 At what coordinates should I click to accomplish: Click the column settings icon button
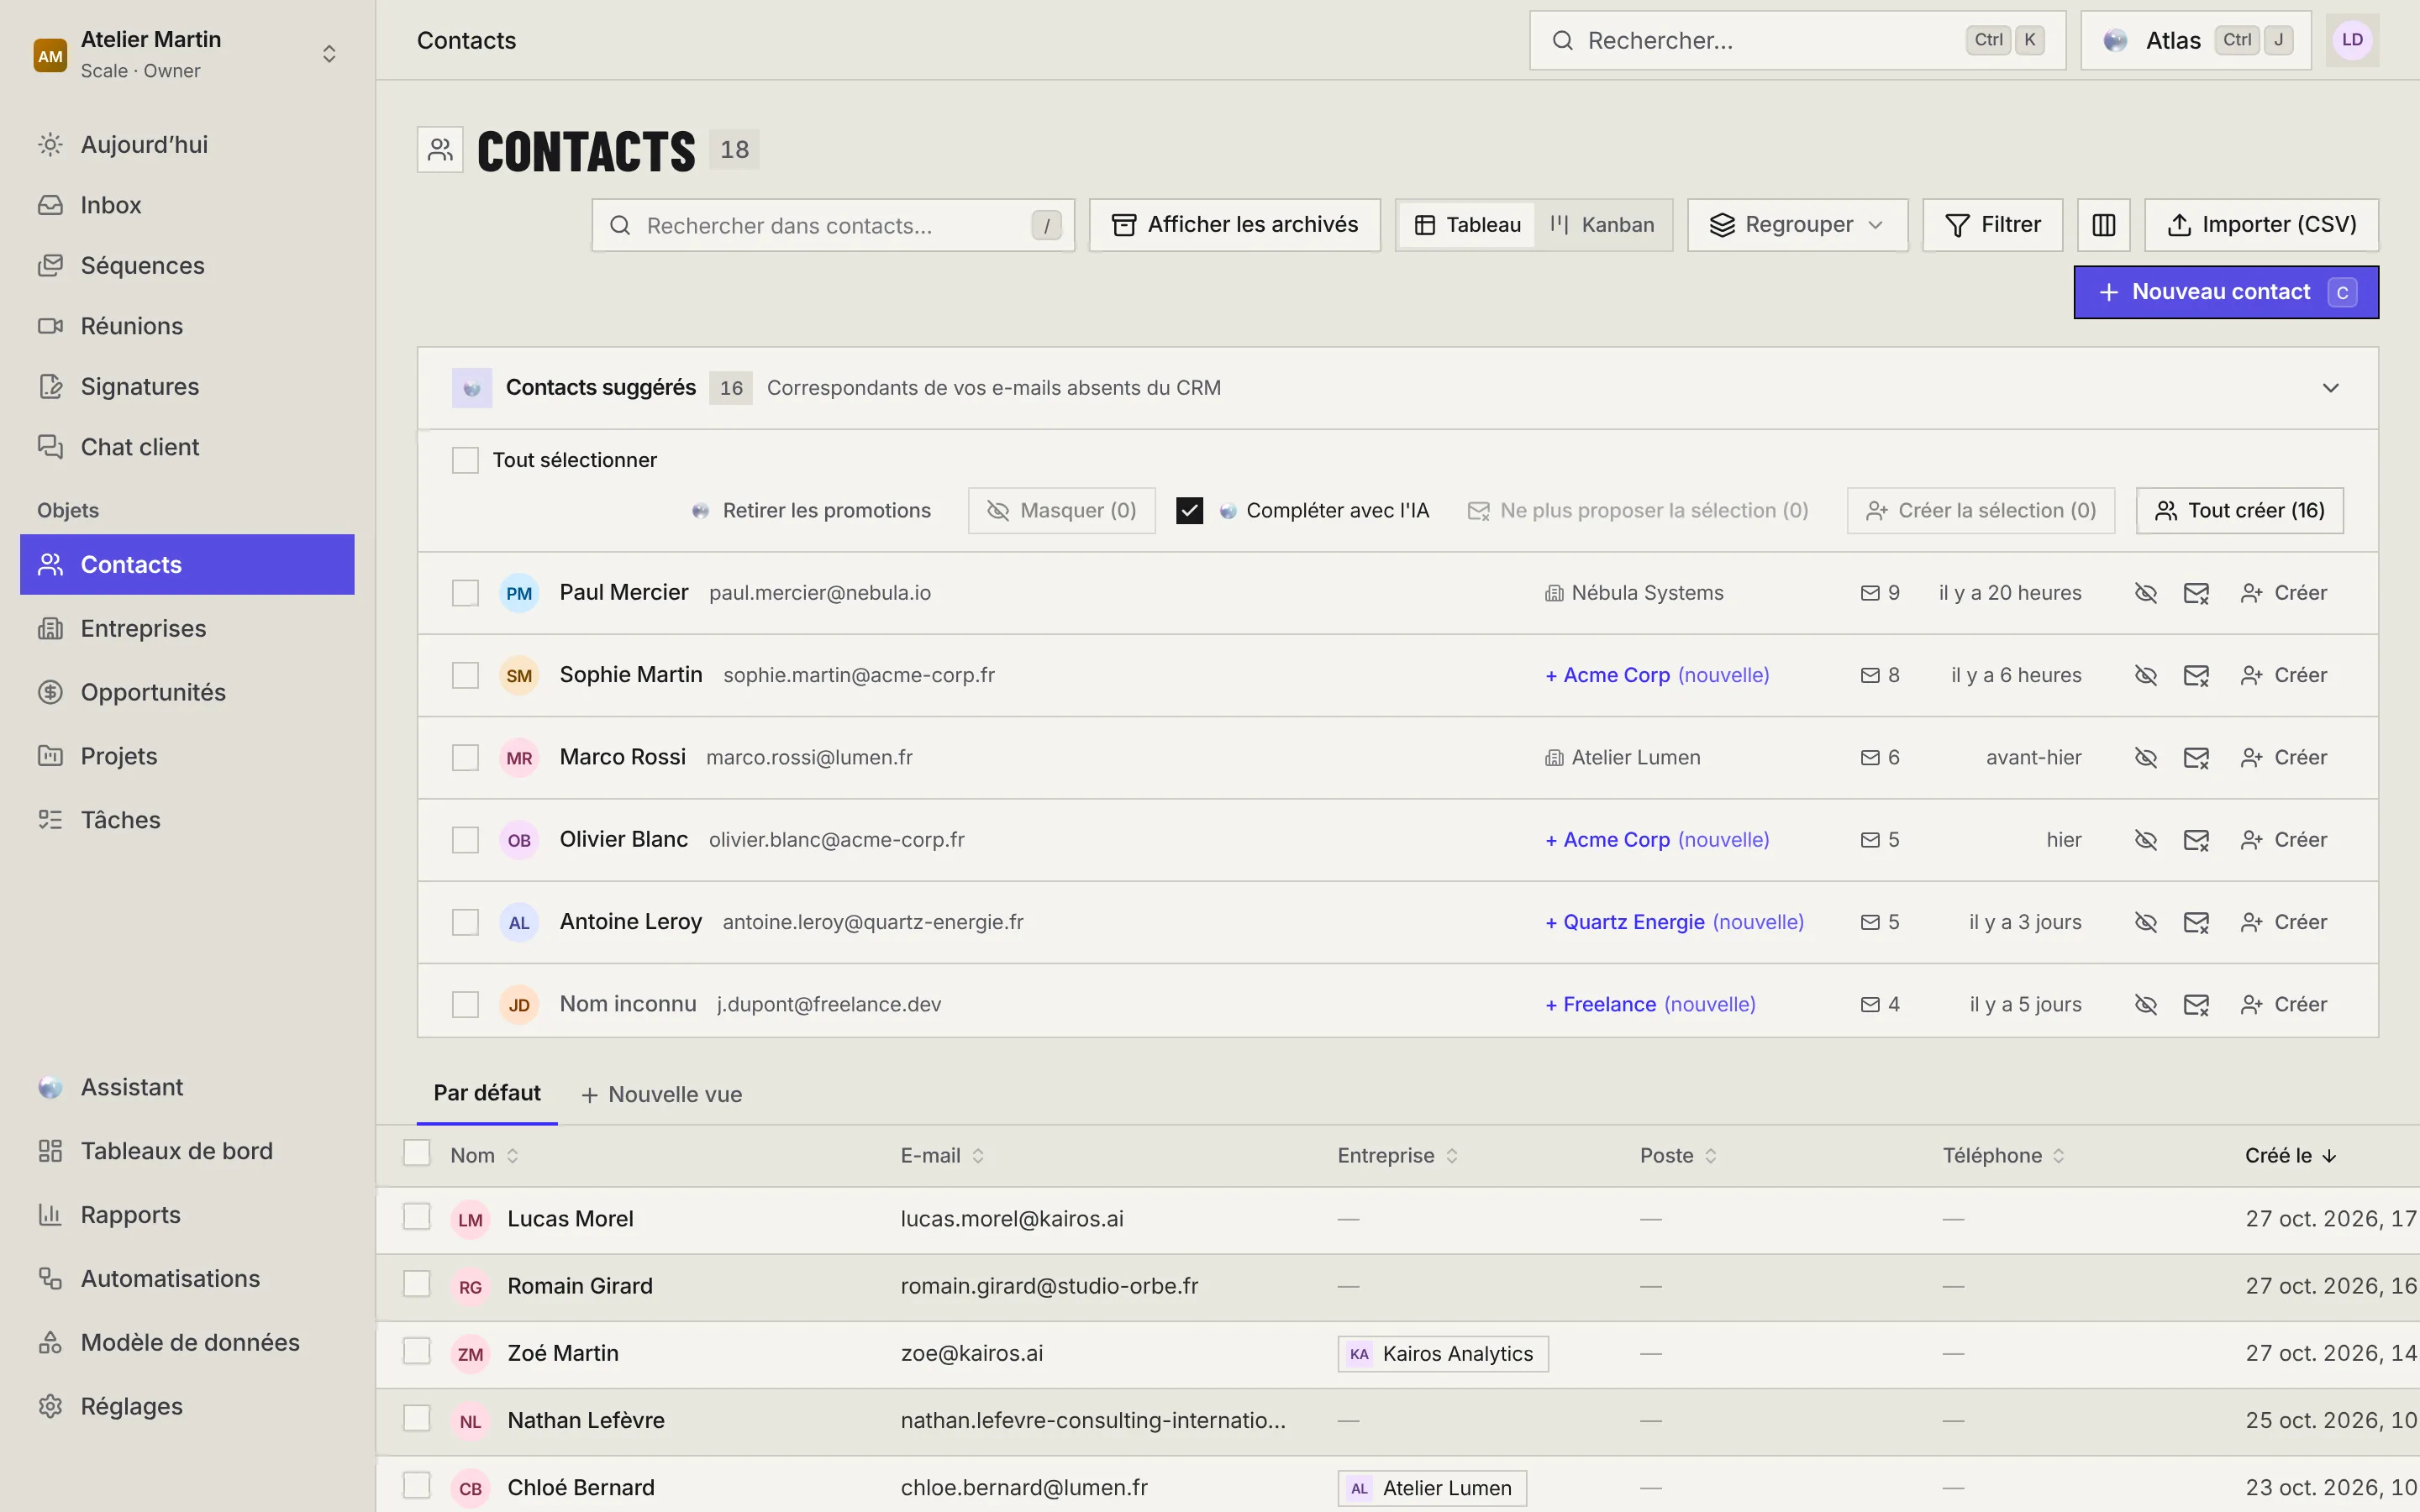(x=2103, y=225)
